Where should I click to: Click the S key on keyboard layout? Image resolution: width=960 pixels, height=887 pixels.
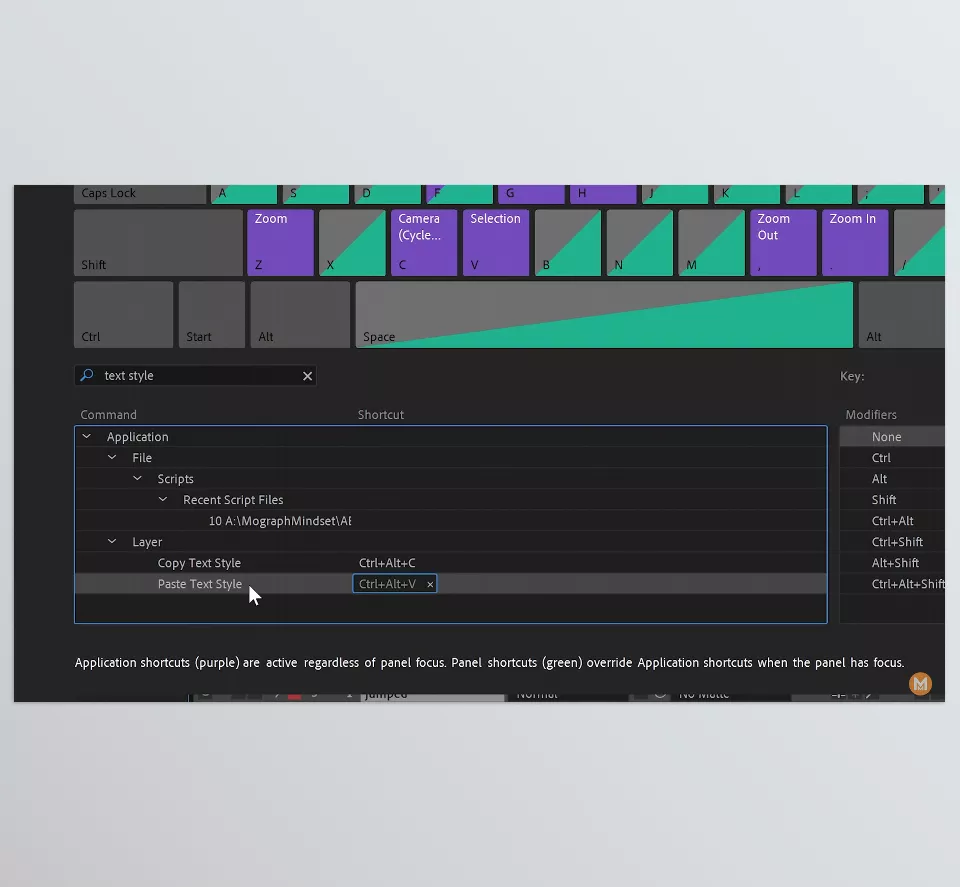316,194
